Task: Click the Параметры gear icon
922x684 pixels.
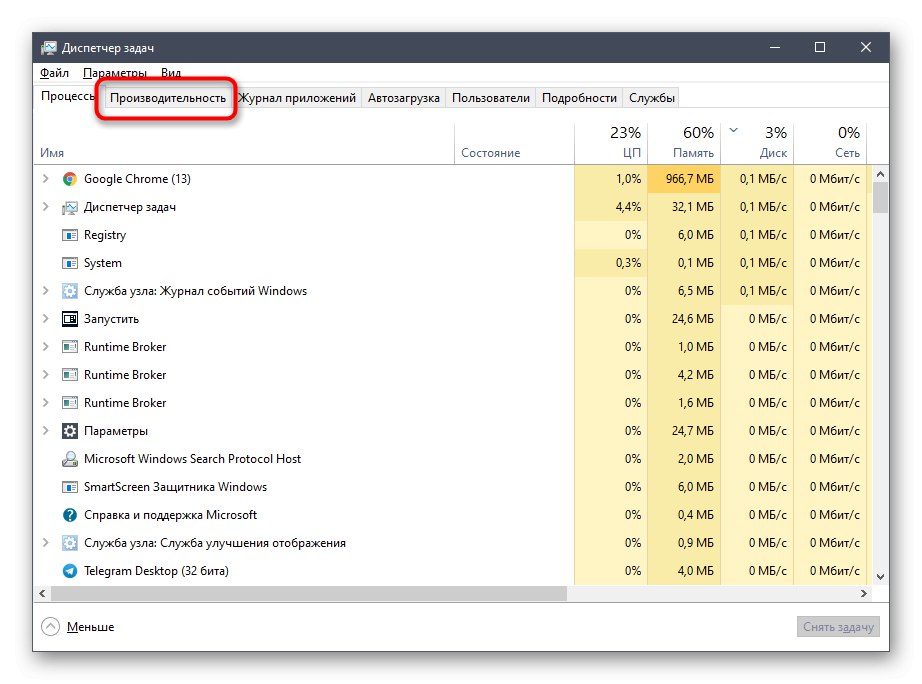Action: [70, 431]
